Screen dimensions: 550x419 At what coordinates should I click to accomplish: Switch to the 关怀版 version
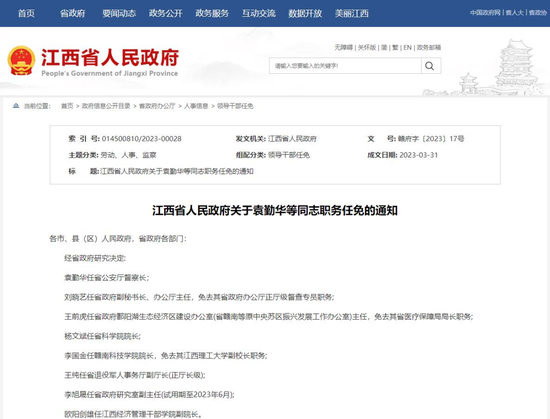[x=367, y=47]
